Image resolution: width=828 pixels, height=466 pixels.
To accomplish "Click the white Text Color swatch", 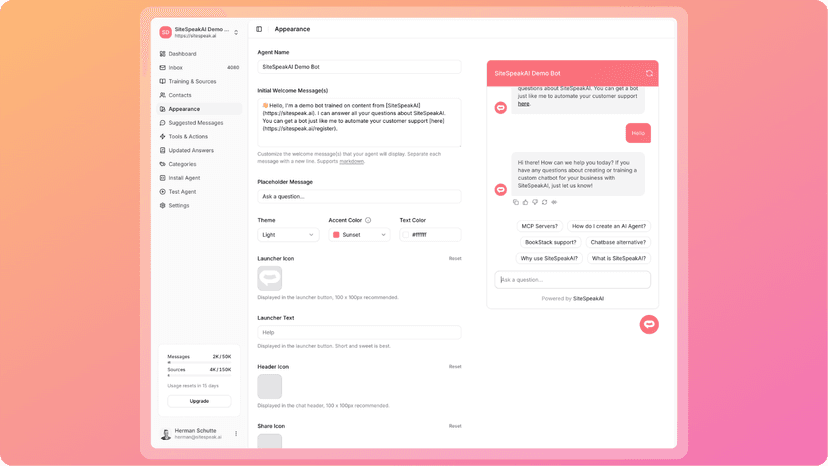I will (406, 235).
